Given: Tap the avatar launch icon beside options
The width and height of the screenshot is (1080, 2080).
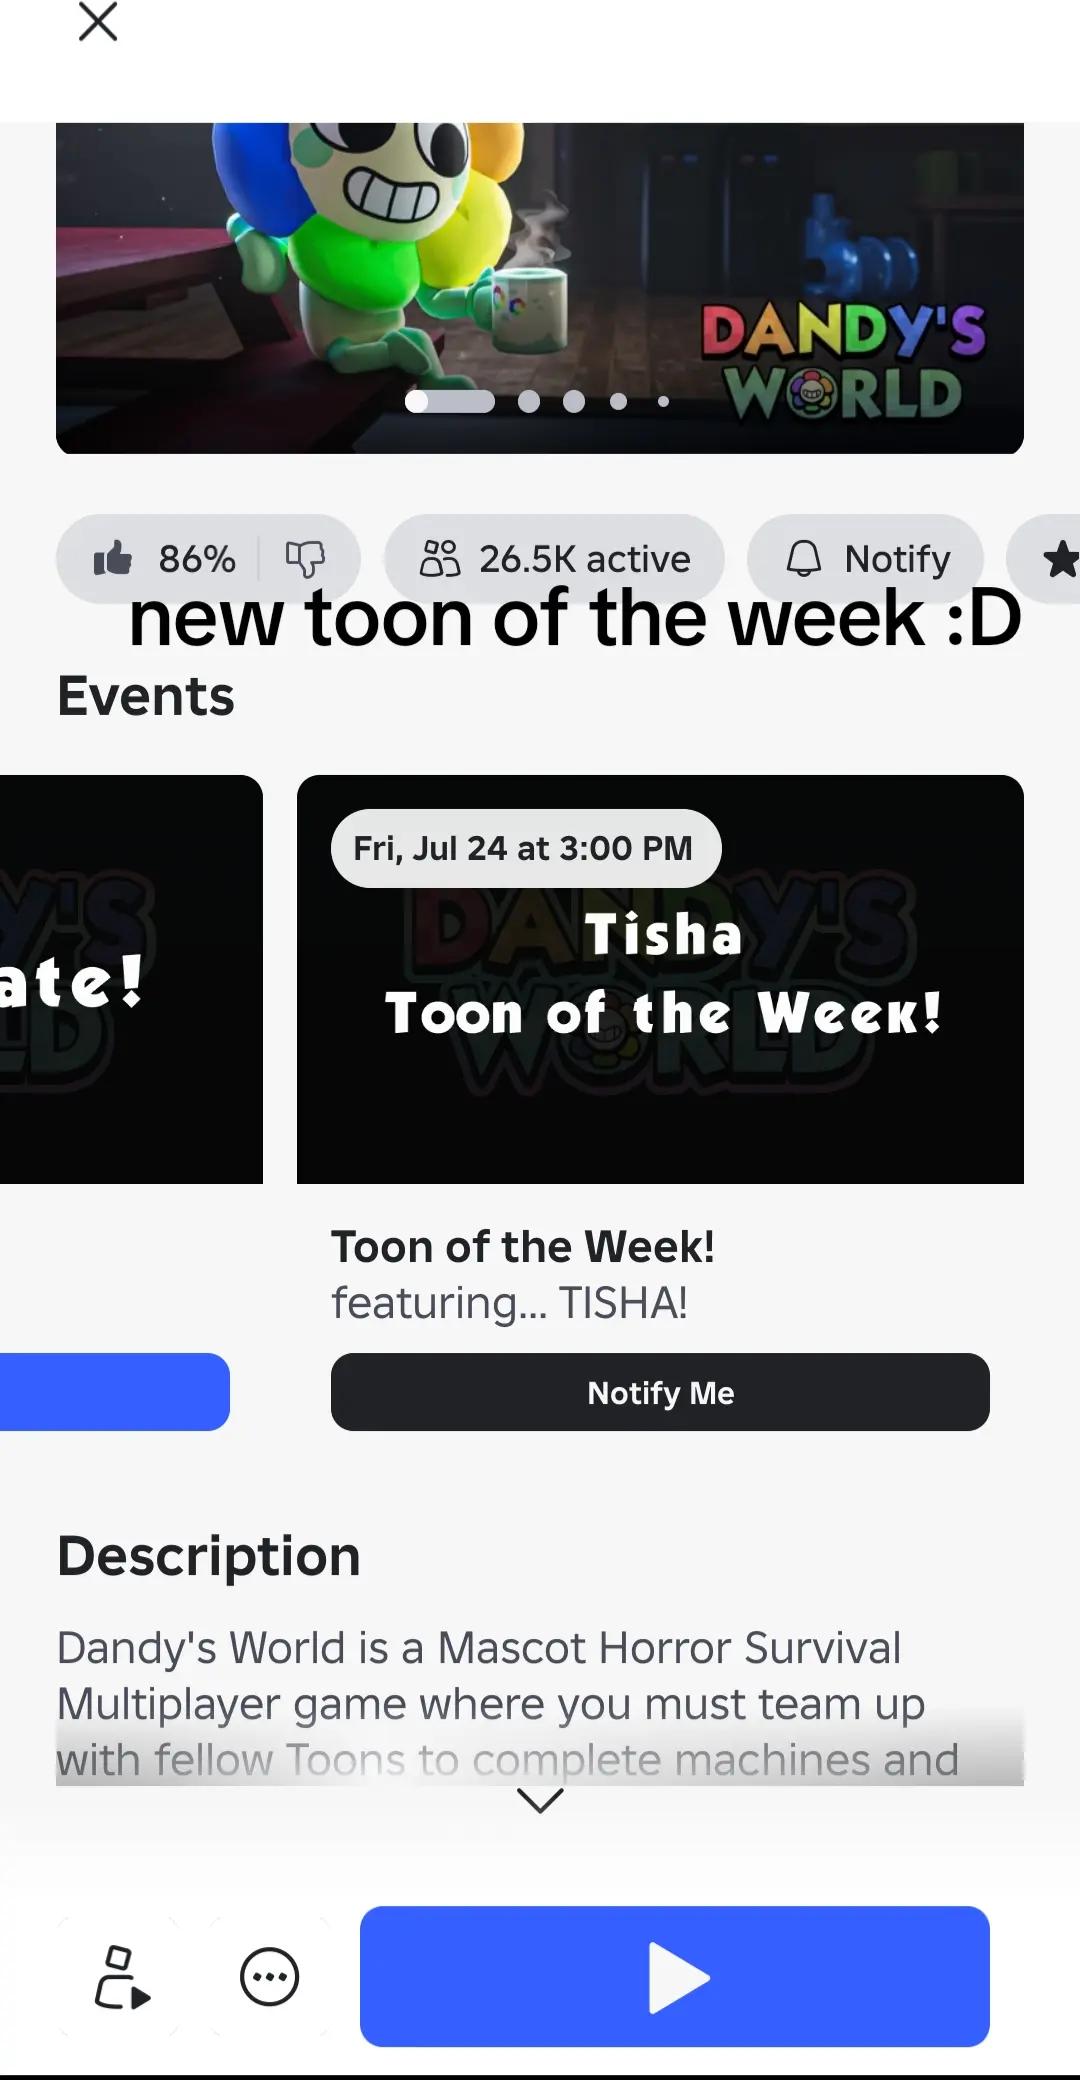Looking at the screenshot, I should click(x=121, y=1977).
